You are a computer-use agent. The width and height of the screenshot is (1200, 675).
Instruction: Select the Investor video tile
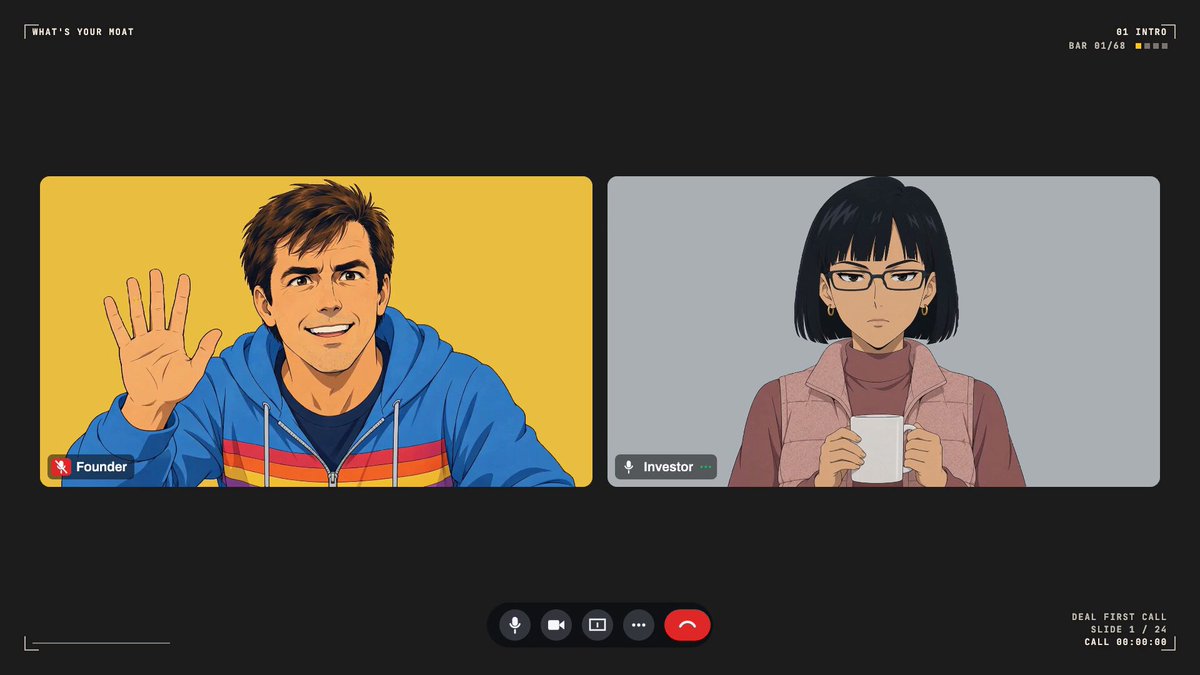click(x=884, y=332)
